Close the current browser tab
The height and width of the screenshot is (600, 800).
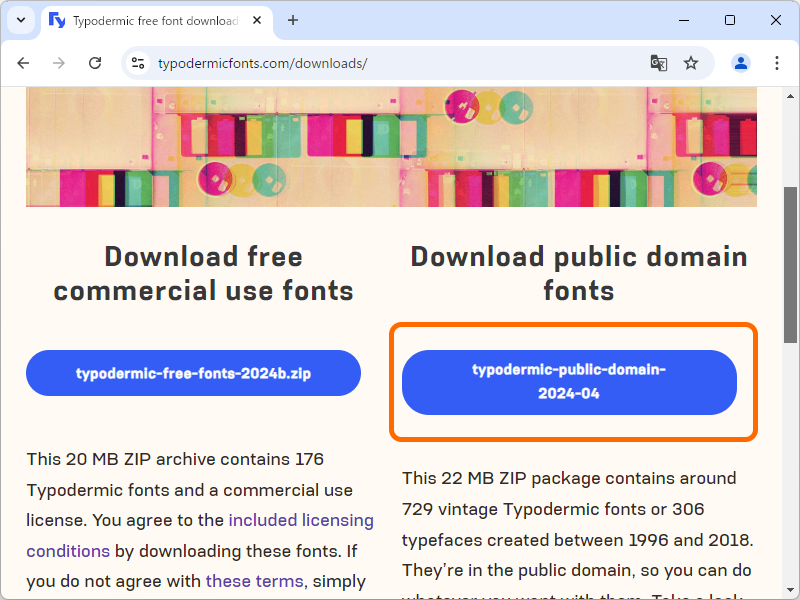click(x=255, y=20)
